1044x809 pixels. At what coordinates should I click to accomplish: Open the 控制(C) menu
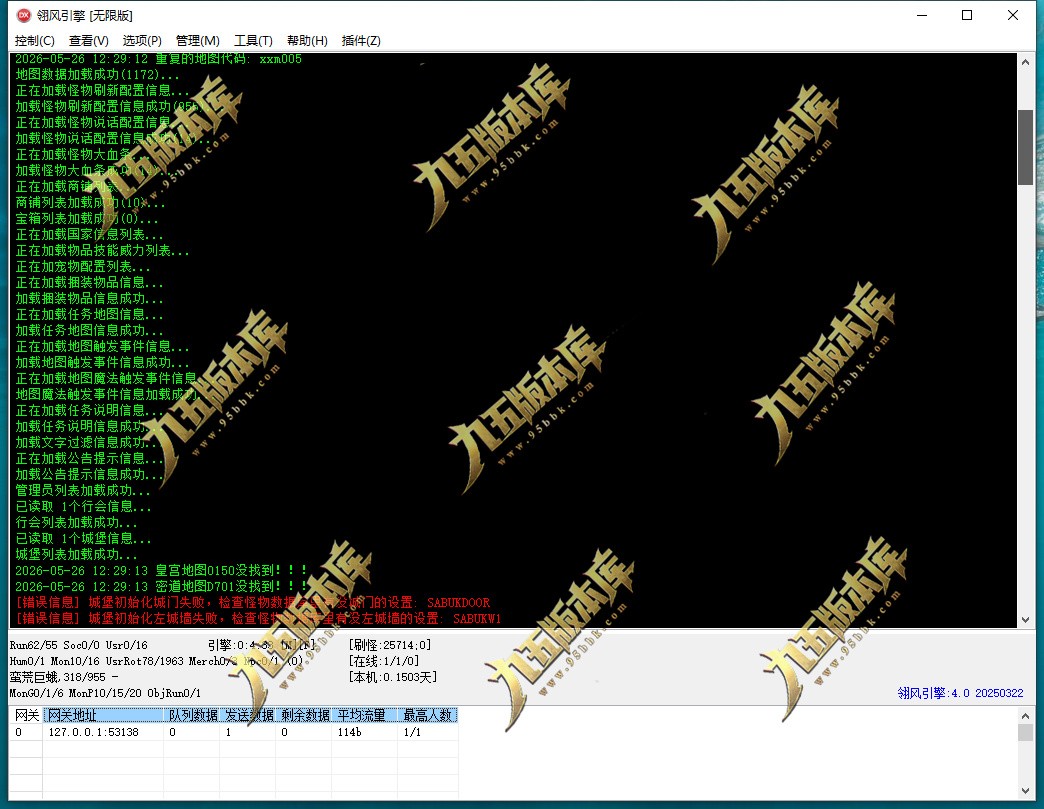pos(35,41)
